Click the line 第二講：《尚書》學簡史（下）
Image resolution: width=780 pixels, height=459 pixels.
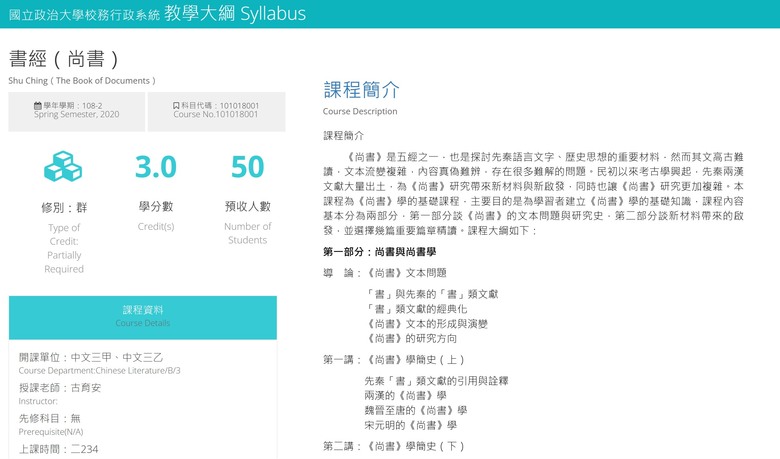tap(394, 446)
